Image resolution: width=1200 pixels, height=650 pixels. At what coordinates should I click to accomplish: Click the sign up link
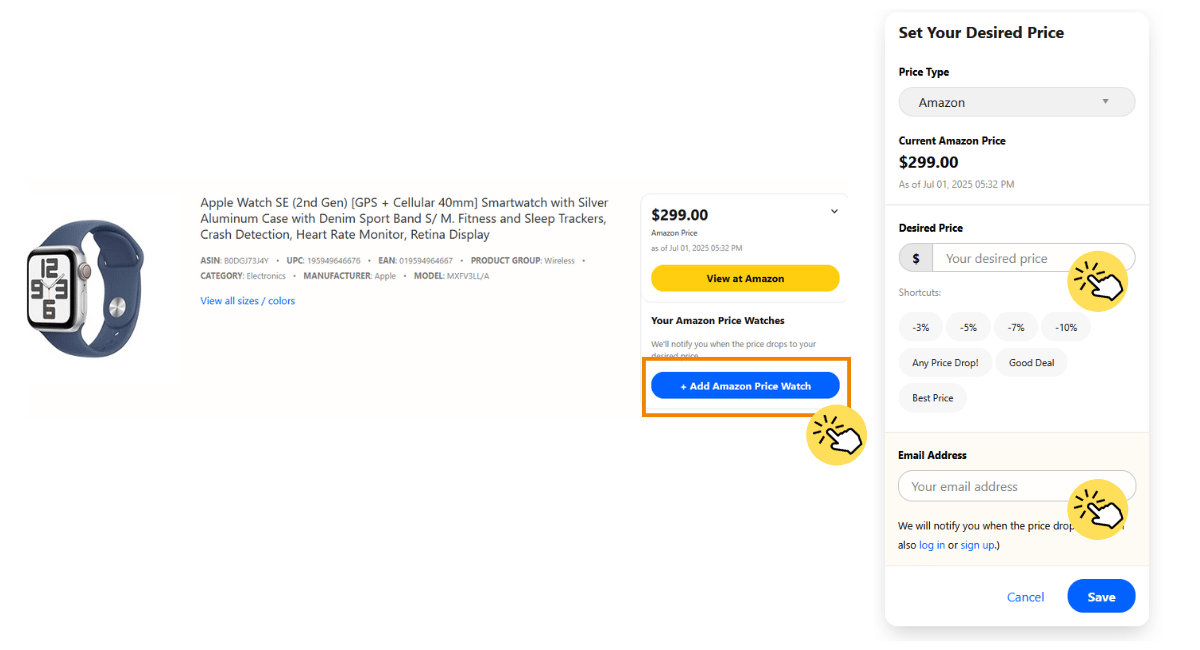[977, 545]
